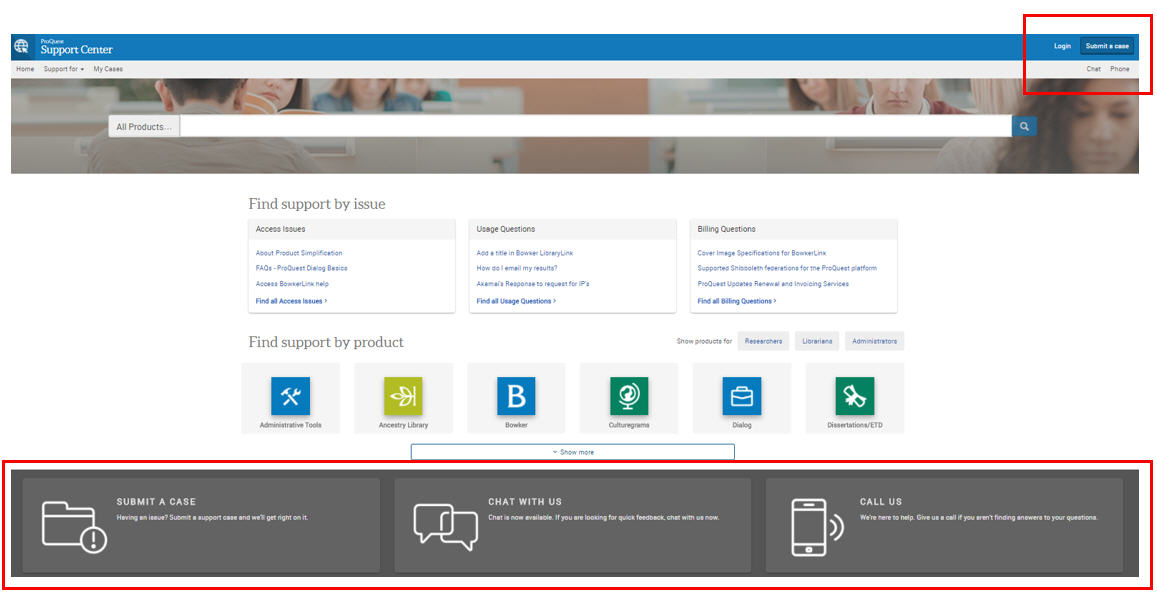Open the Culturegrams globe icon
This screenshot has width=1157, height=599.
(629, 396)
